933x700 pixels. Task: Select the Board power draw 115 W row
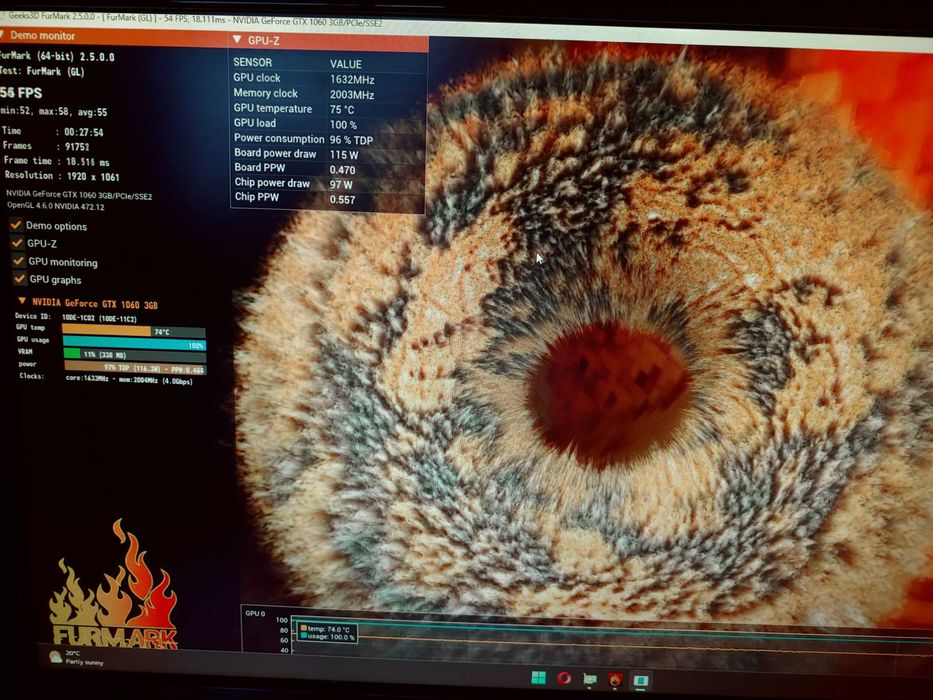point(328,154)
